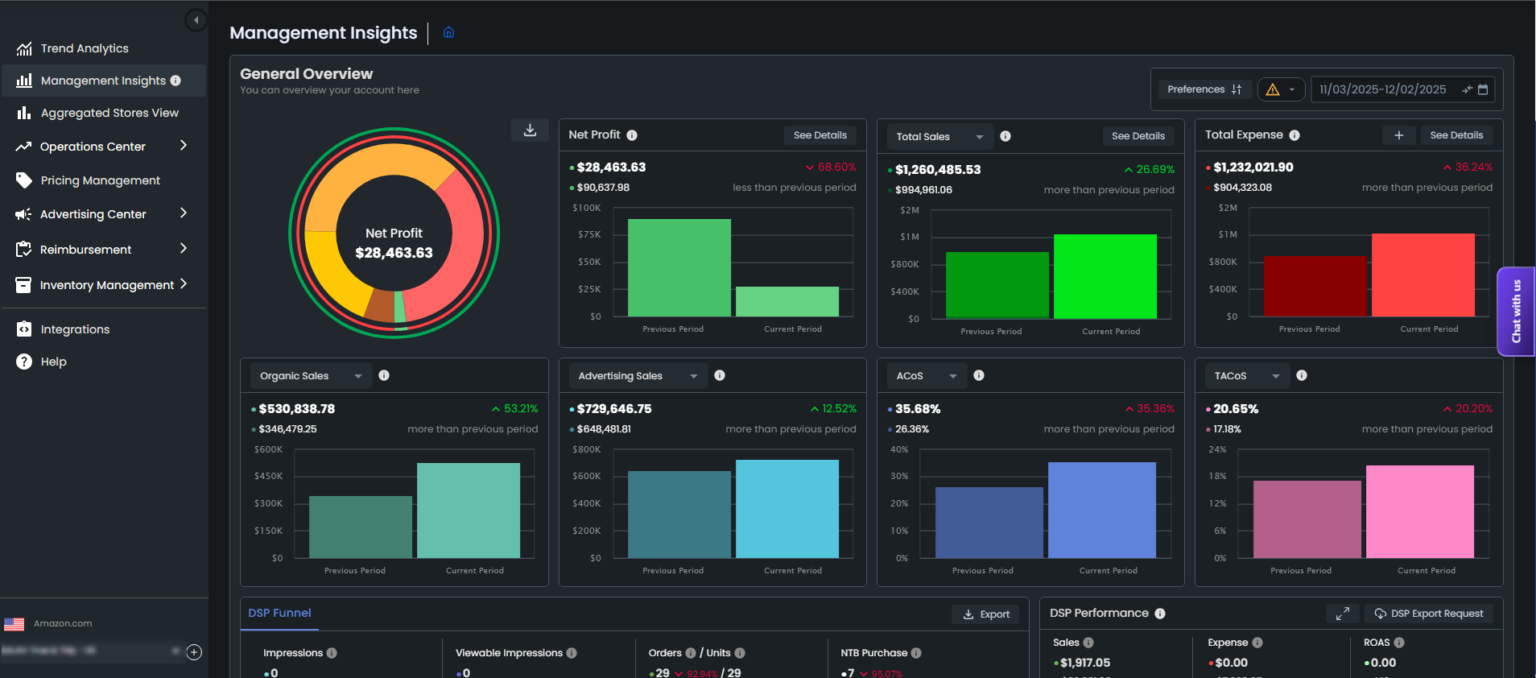
Task: Download the Net Profit donut chart
Action: (x=529, y=130)
